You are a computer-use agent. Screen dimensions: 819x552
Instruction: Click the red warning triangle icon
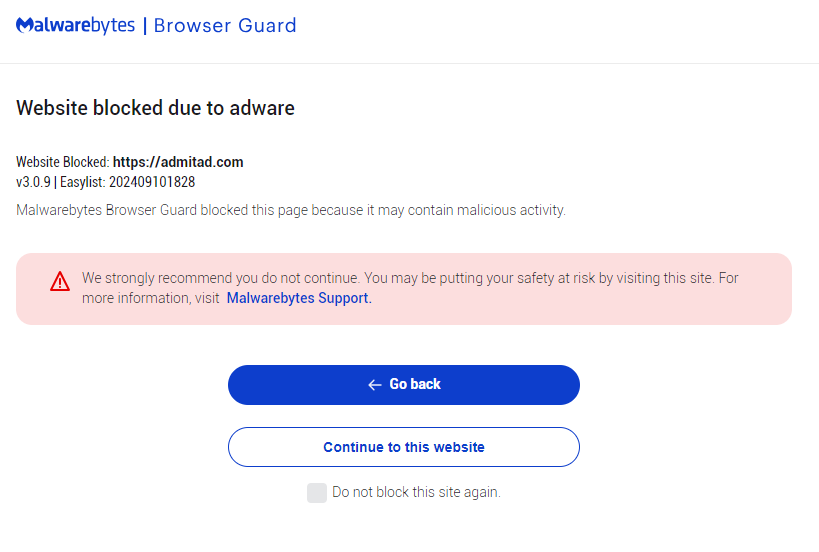60,281
